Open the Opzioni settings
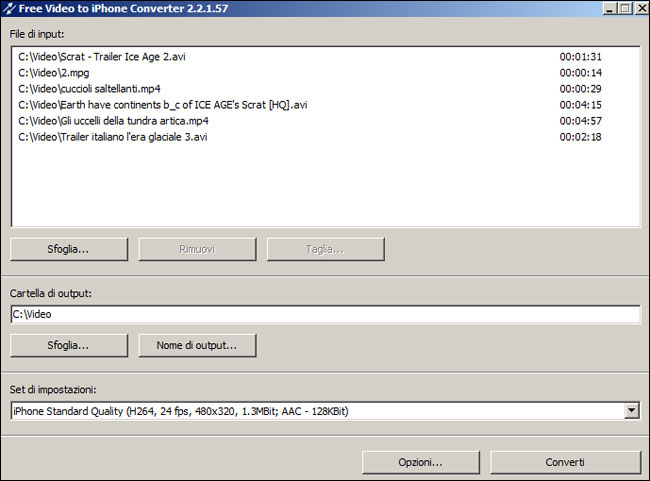This screenshot has width=650, height=481. [421, 462]
